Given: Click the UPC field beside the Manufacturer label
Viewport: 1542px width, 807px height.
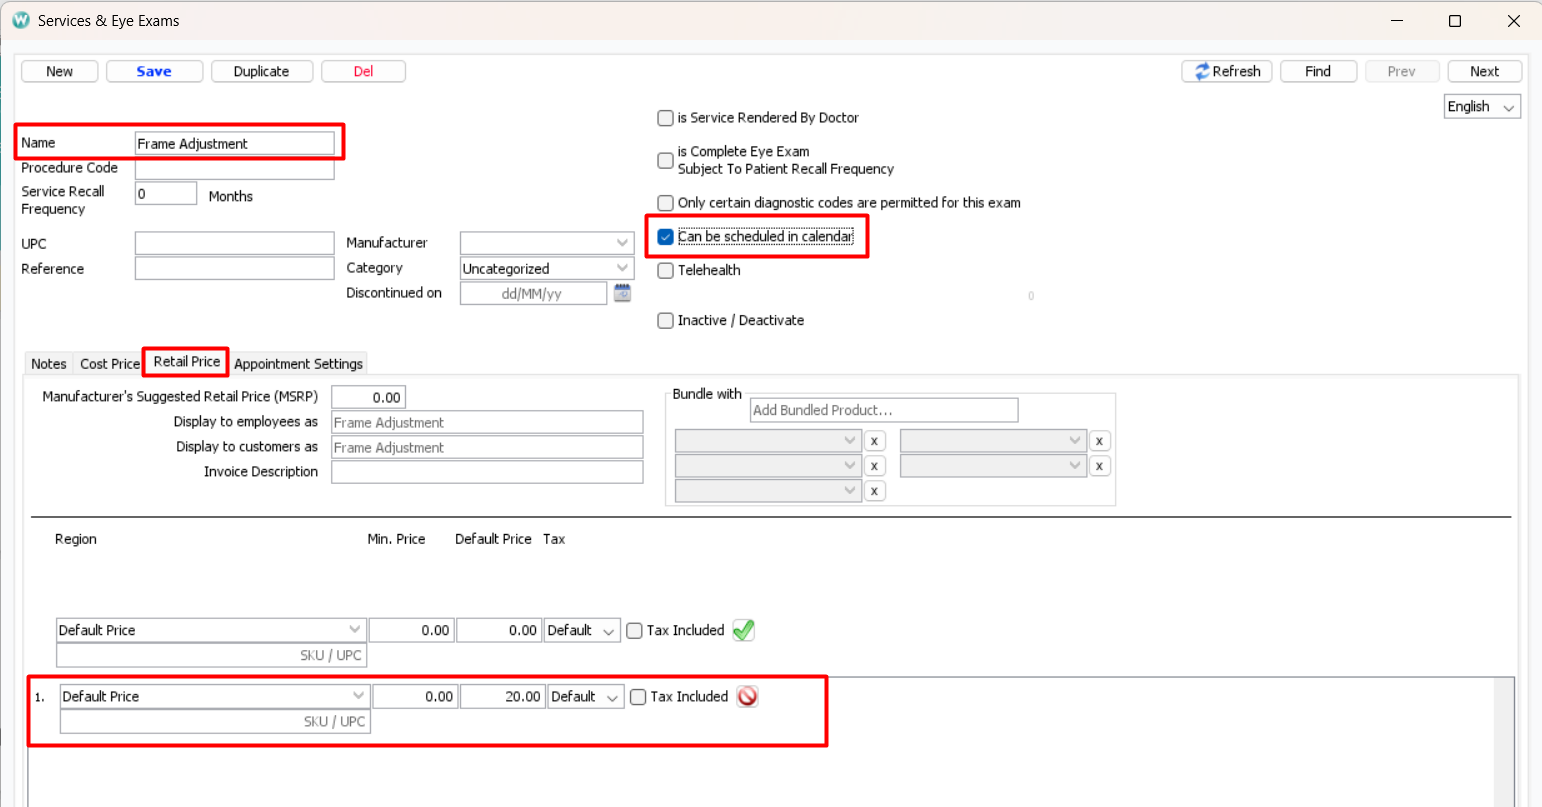Looking at the screenshot, I should click(235, 243).
